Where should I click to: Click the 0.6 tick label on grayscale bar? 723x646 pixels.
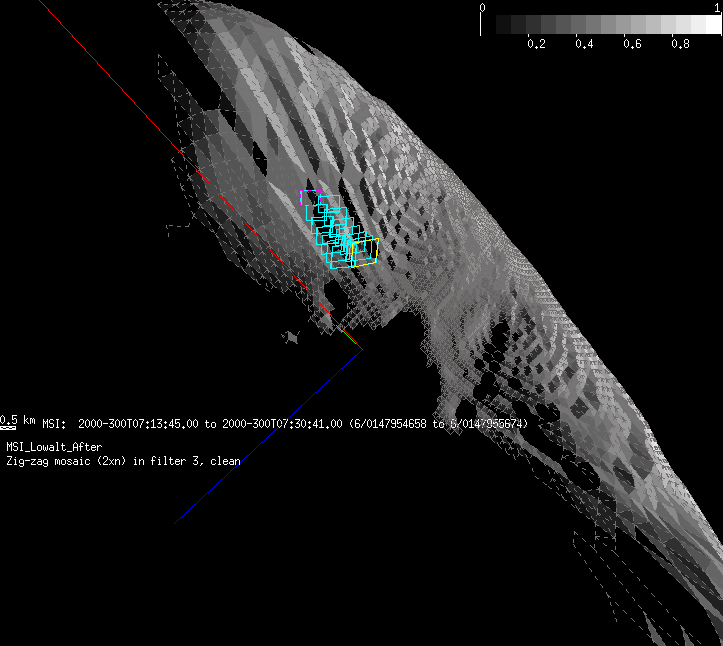pos(632,44)
